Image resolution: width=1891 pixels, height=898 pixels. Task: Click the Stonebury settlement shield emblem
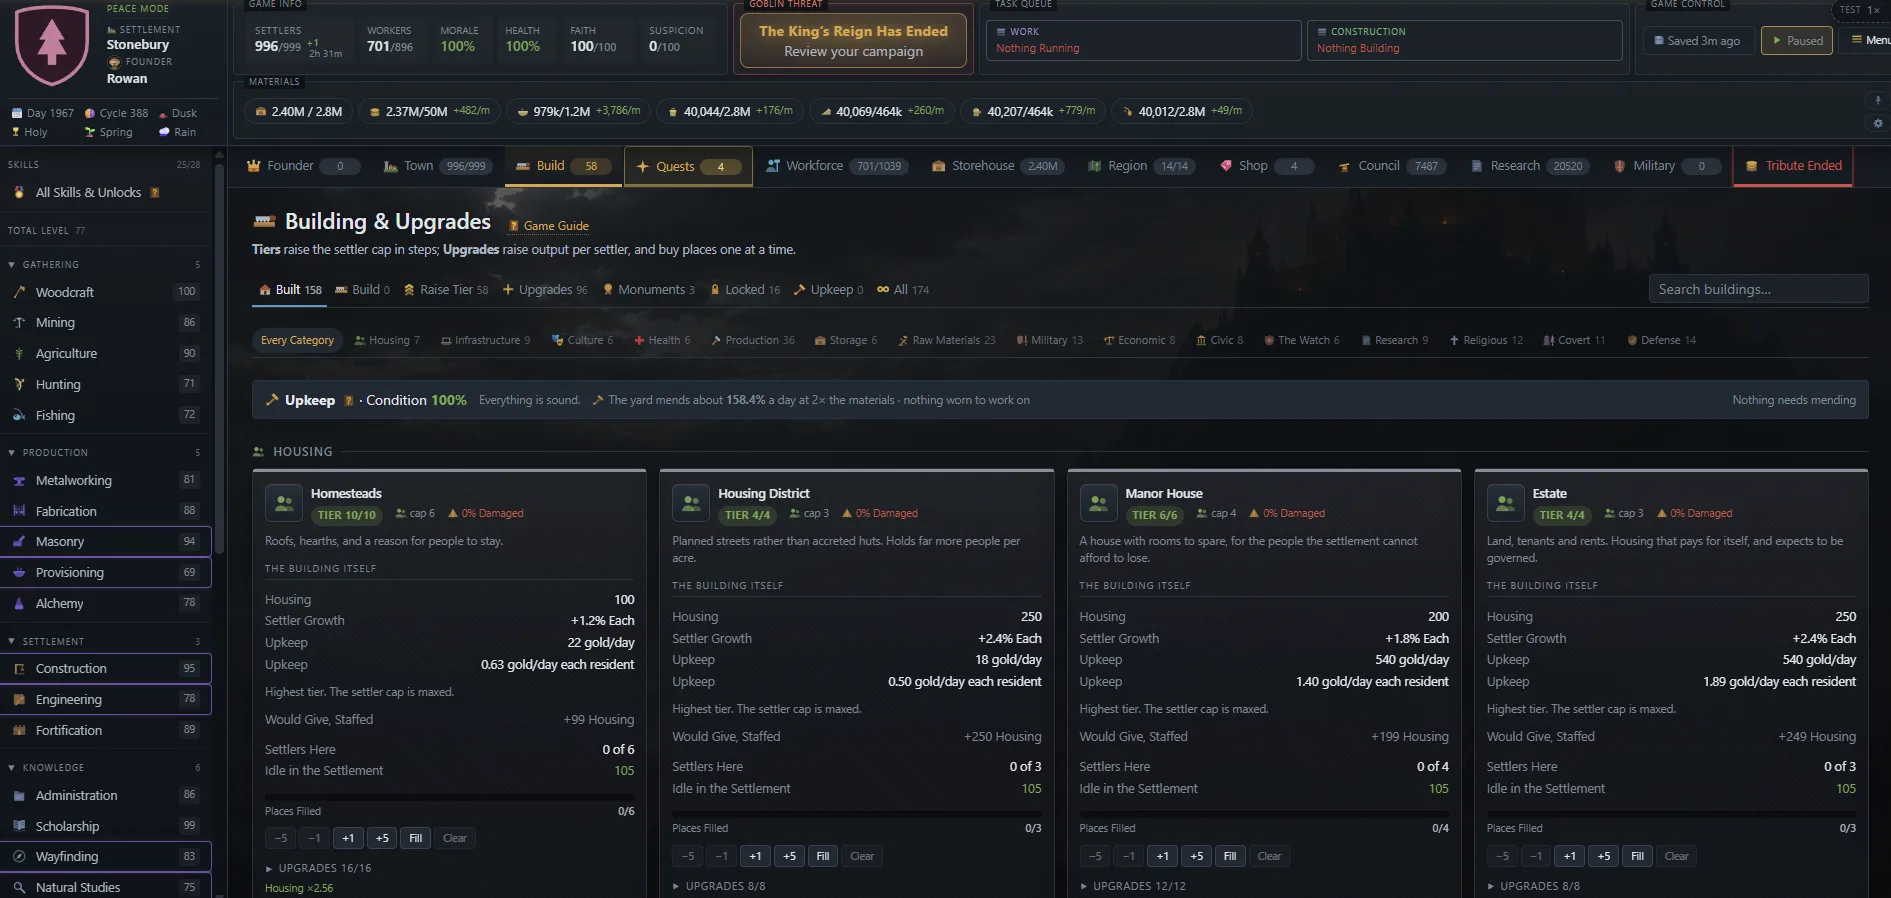[x=52, y=45]
